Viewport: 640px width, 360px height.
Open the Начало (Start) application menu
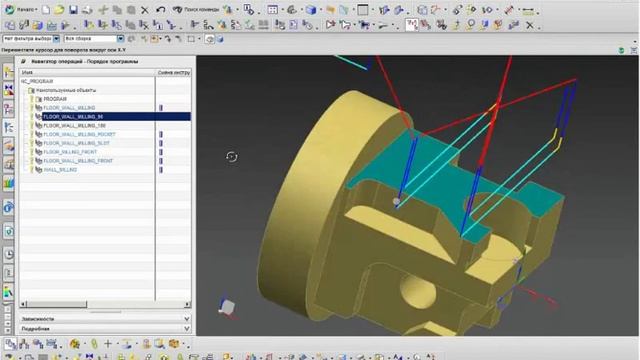[x=20, y=9]
